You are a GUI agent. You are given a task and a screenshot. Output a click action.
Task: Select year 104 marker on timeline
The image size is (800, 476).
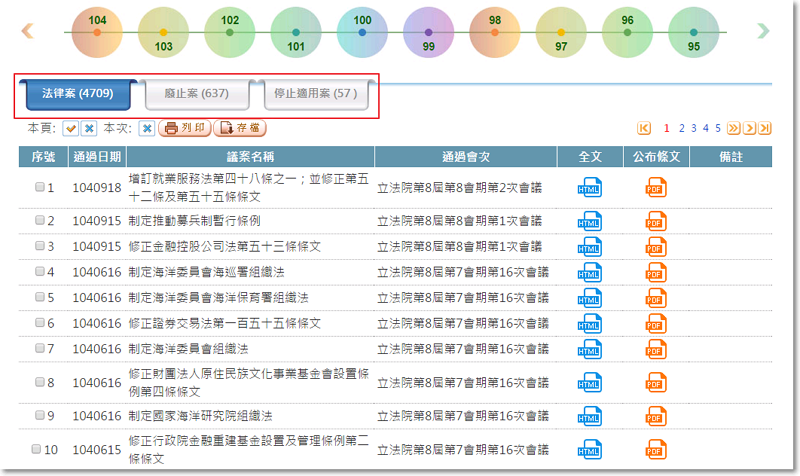pyautogui.click(x=97, y=32)
